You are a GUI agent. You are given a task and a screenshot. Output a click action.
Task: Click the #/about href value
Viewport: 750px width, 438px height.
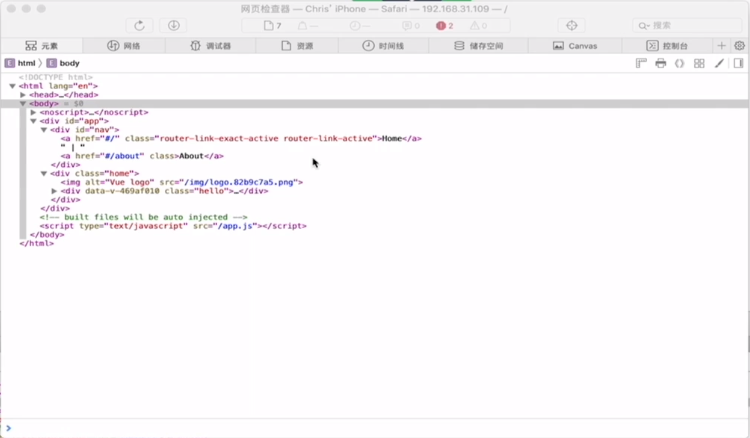pyautogui.click(x=122, y=156)
